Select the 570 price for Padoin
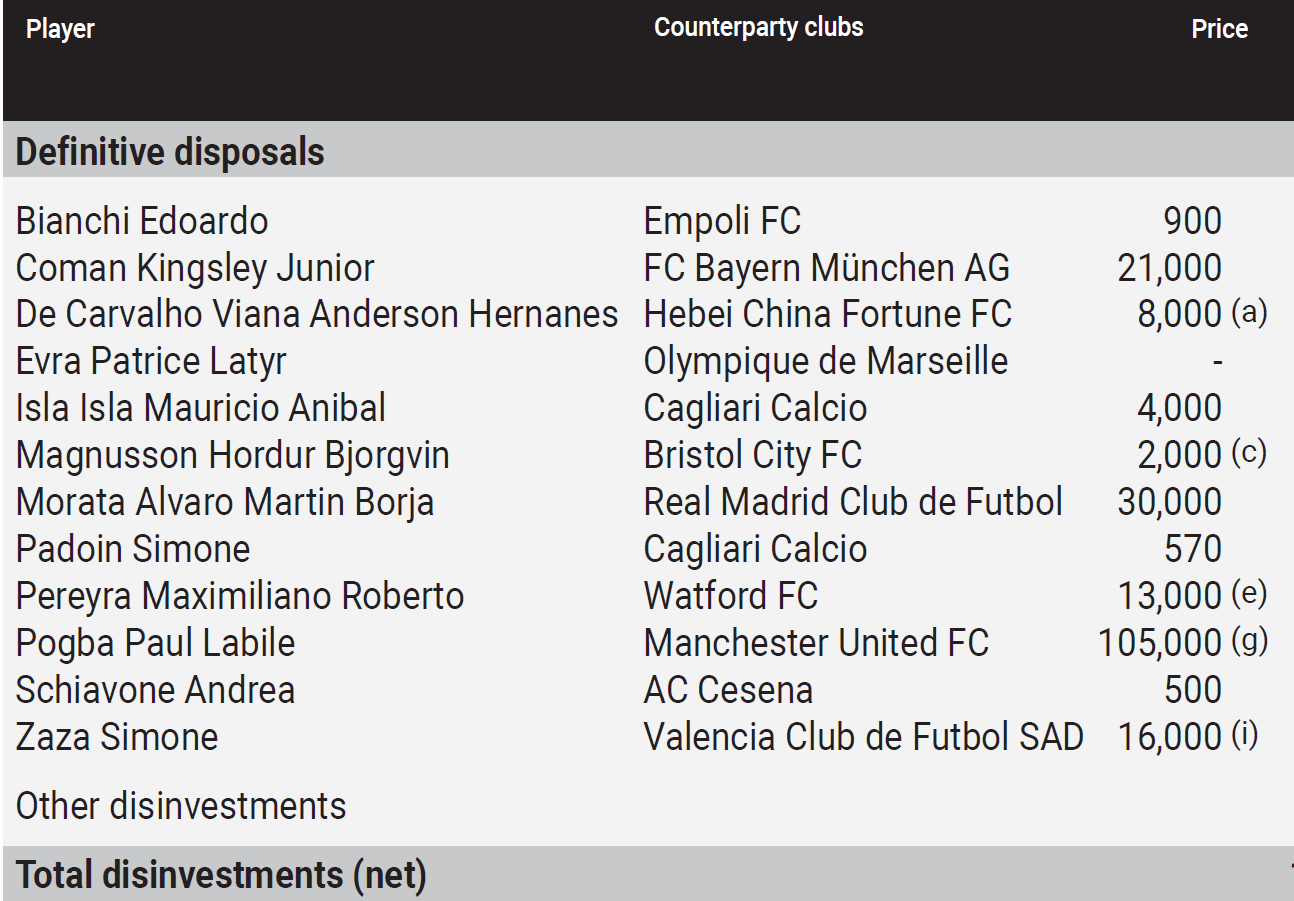Screen dimensions: 1294x901 click(x=1193, y=549)
